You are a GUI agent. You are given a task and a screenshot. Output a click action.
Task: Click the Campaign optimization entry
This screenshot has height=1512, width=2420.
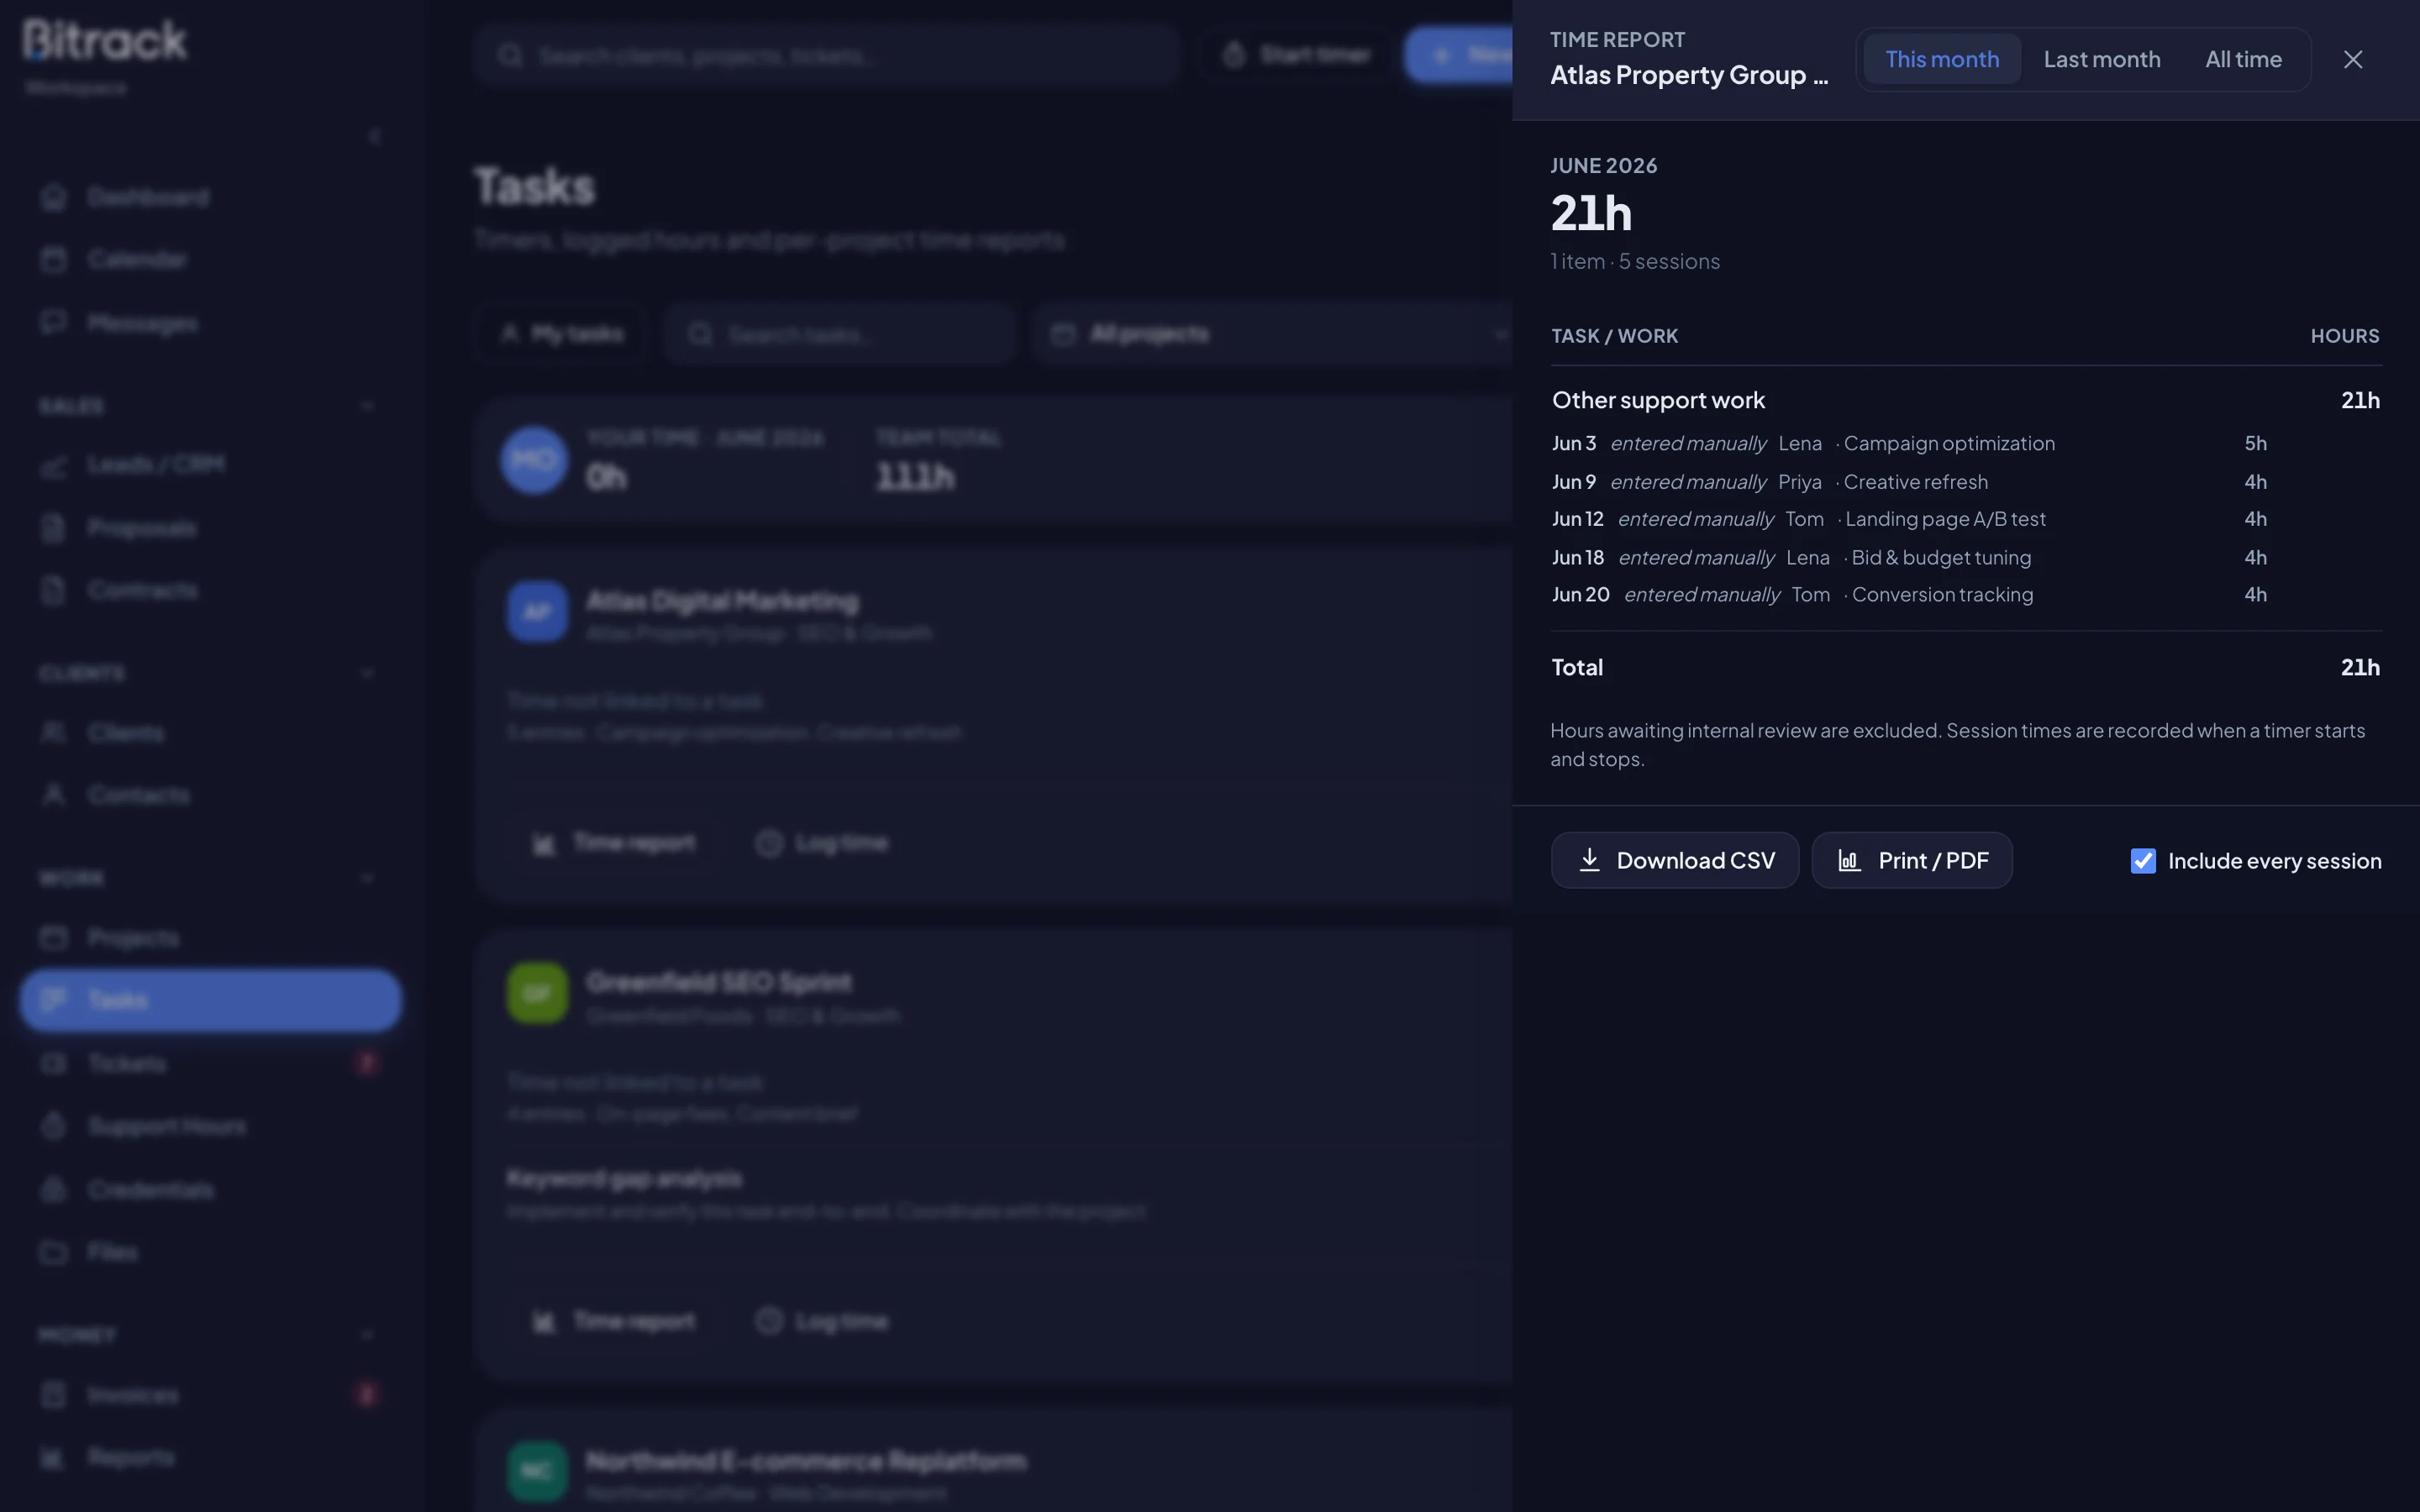[1948, 443]
